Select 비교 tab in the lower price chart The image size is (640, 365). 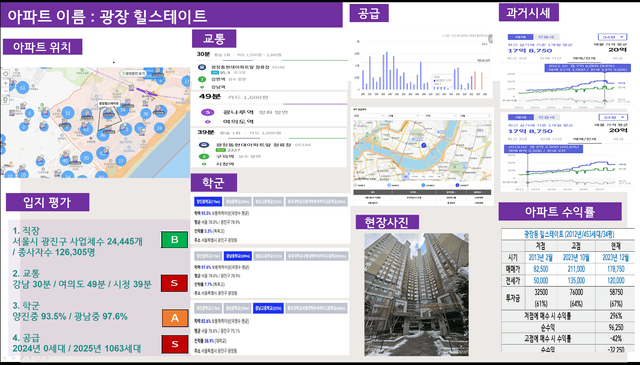[618, 139]
